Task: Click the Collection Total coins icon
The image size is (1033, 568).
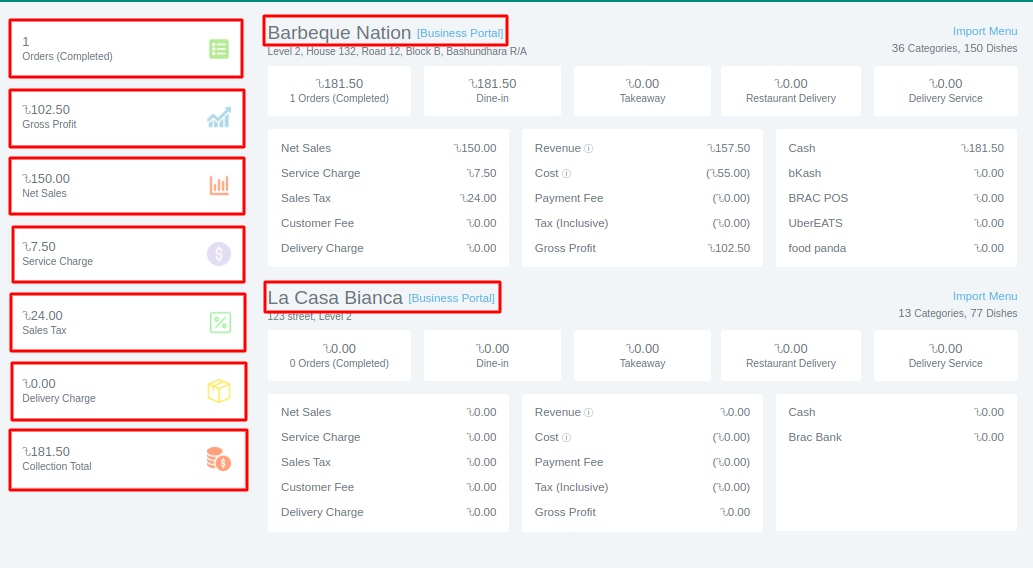Action: click(x=219, y=459)
